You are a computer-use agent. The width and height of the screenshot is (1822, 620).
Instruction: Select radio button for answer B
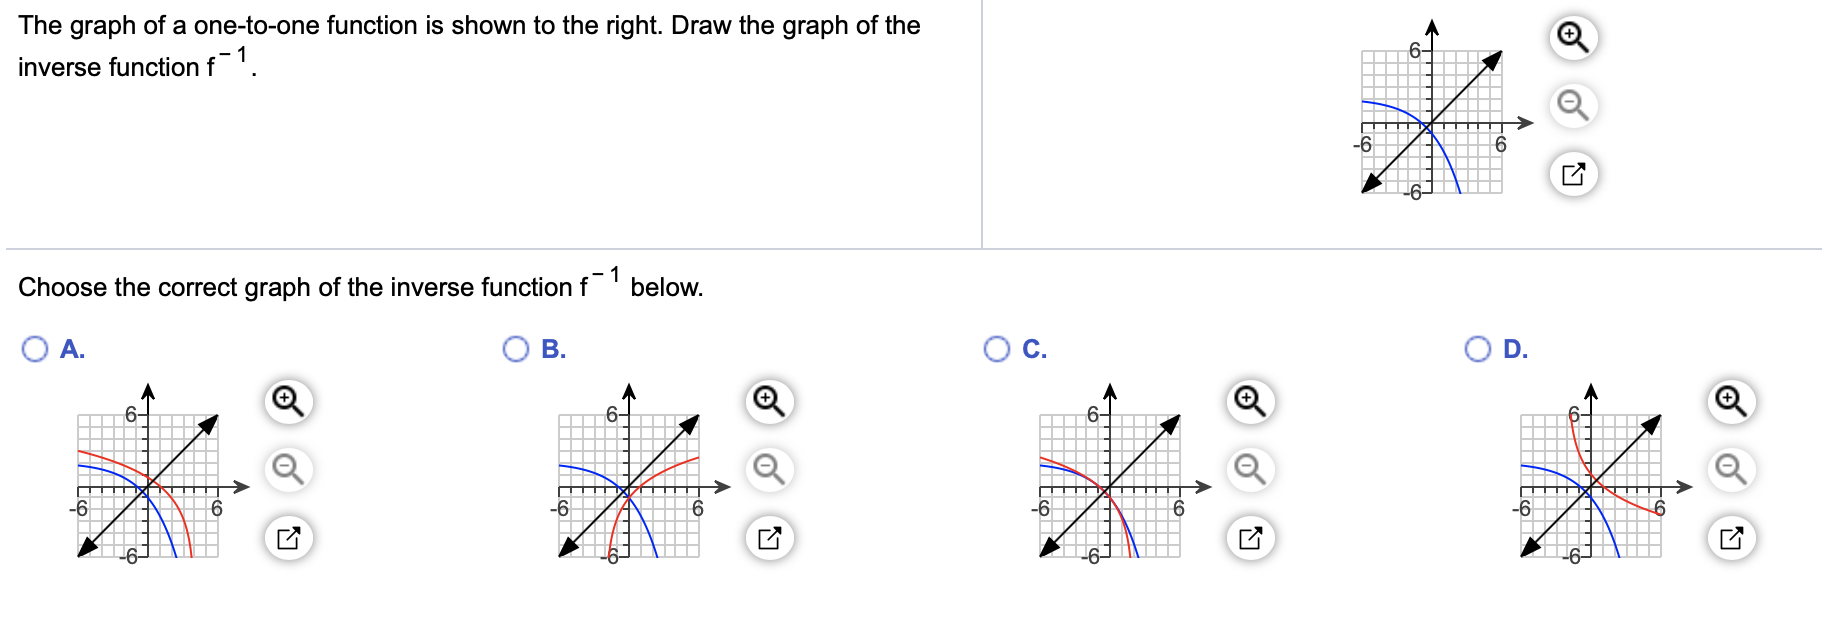515,350
